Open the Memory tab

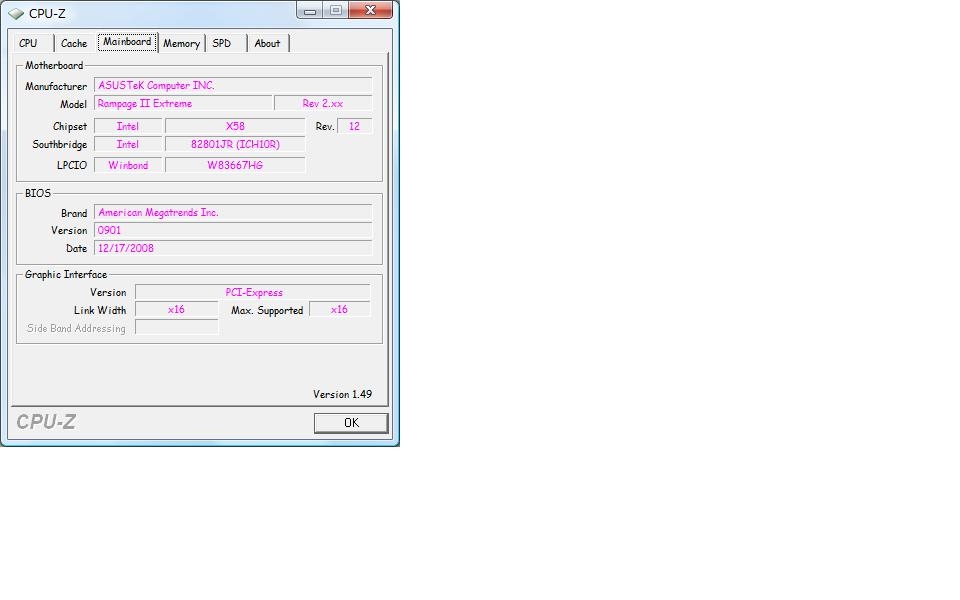pos(181,43)
